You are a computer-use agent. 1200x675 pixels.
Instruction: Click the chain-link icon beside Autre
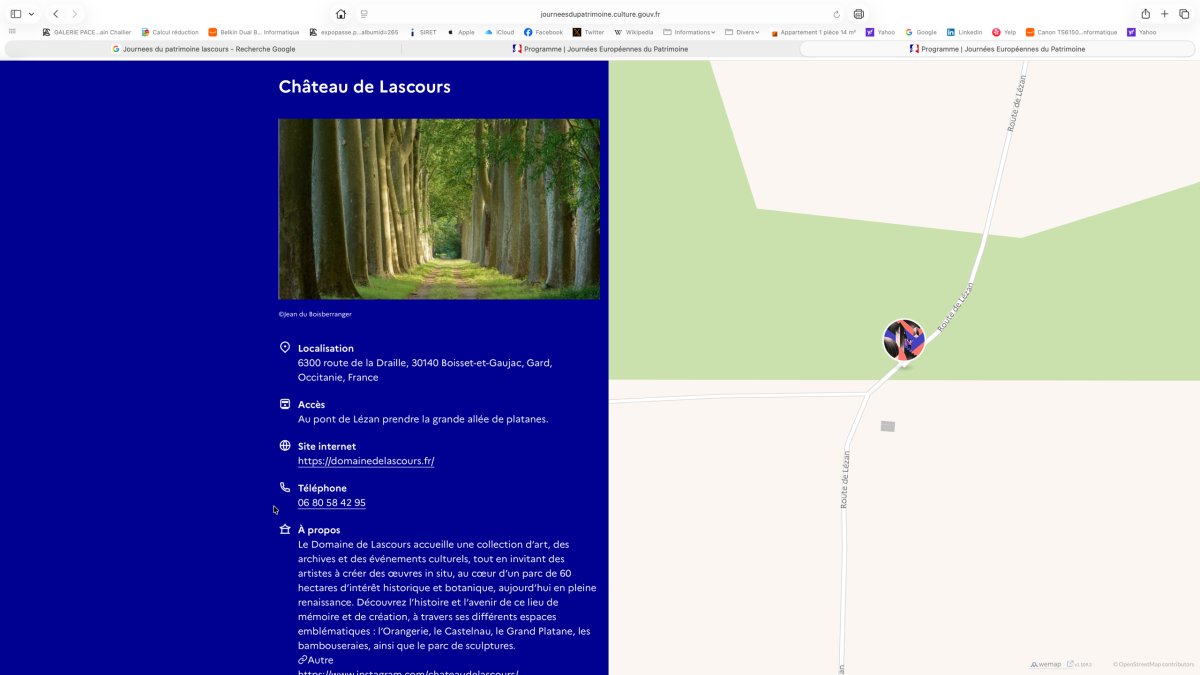pyautogui.click(x=302, y=660)
